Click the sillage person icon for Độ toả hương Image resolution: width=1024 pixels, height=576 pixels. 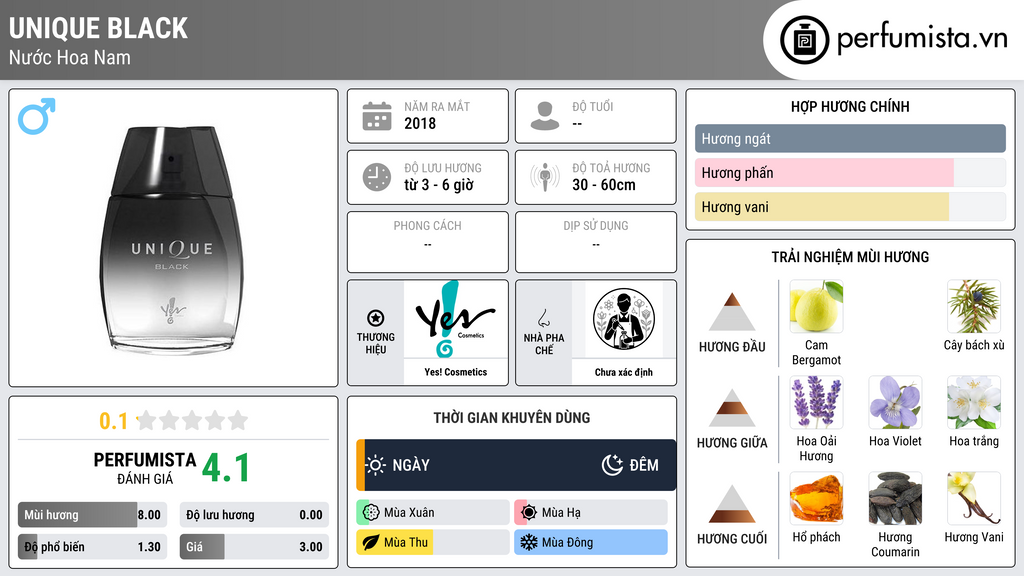545,177
